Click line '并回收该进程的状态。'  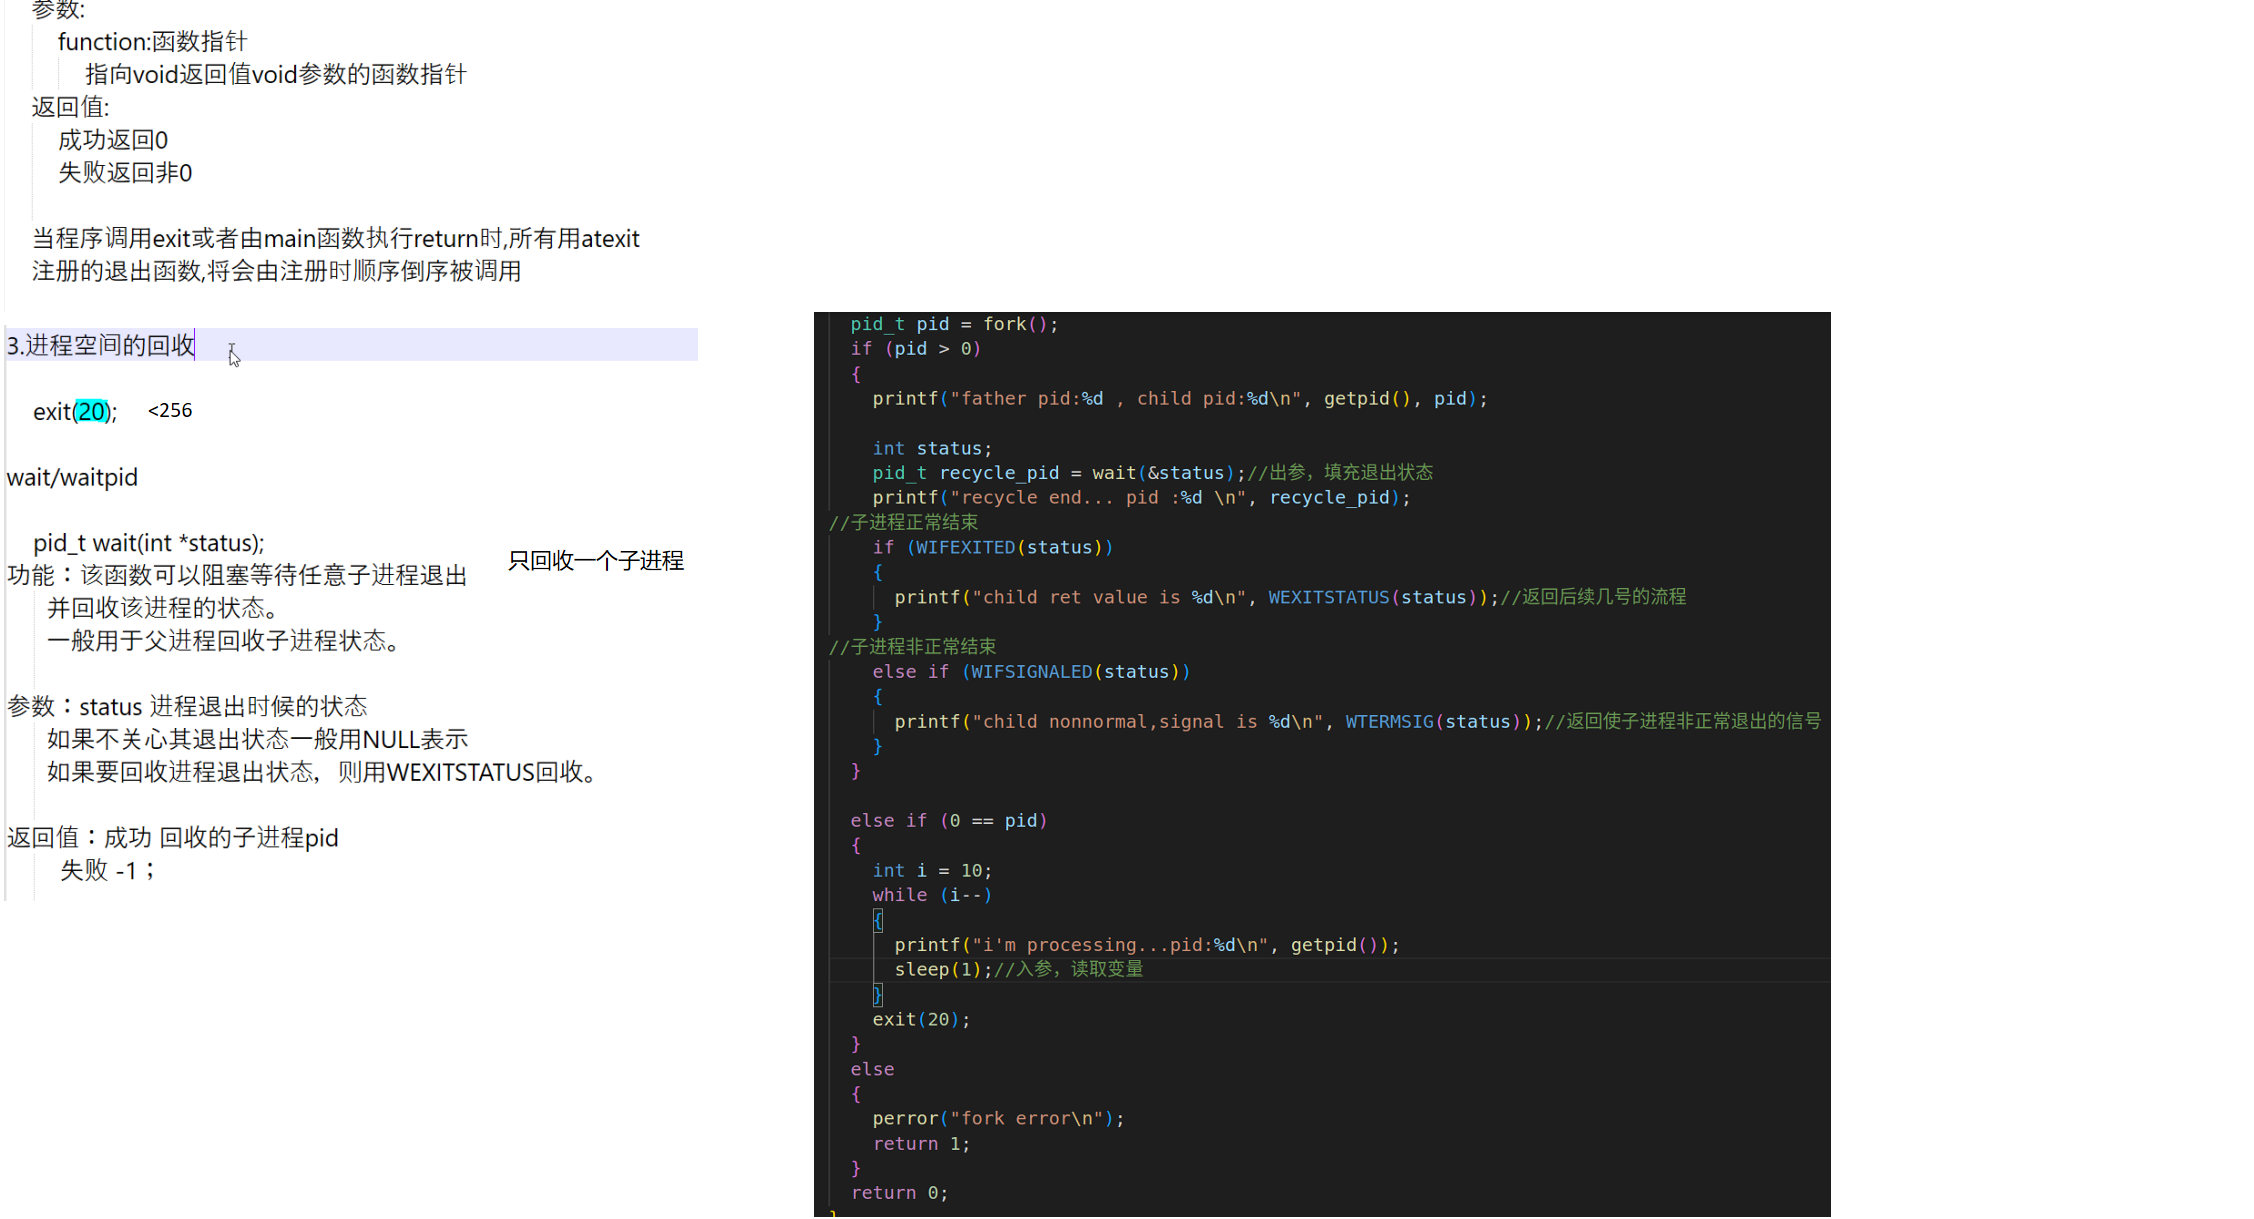[164, 608]
